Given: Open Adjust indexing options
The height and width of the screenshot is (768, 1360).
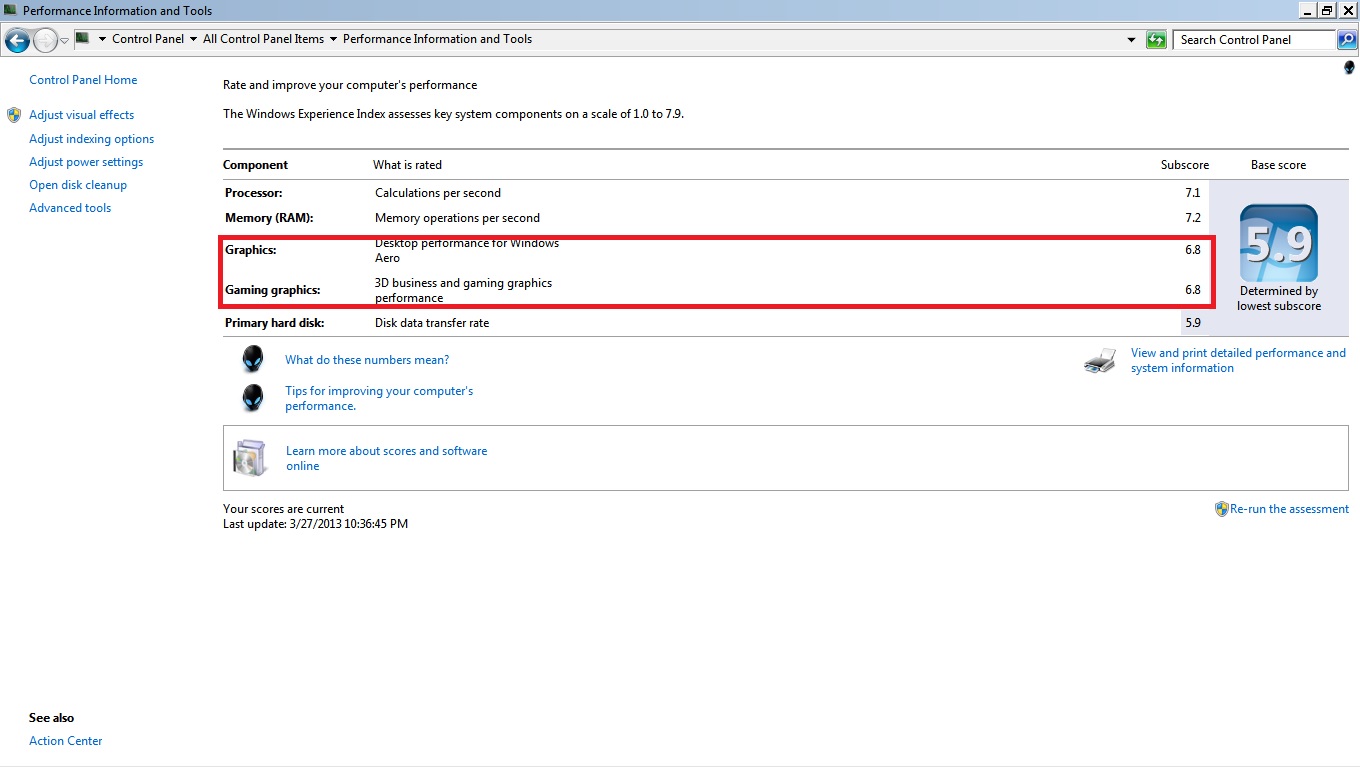Looking at the screenshot, I should pyautogui.click(x=92, y=139).
